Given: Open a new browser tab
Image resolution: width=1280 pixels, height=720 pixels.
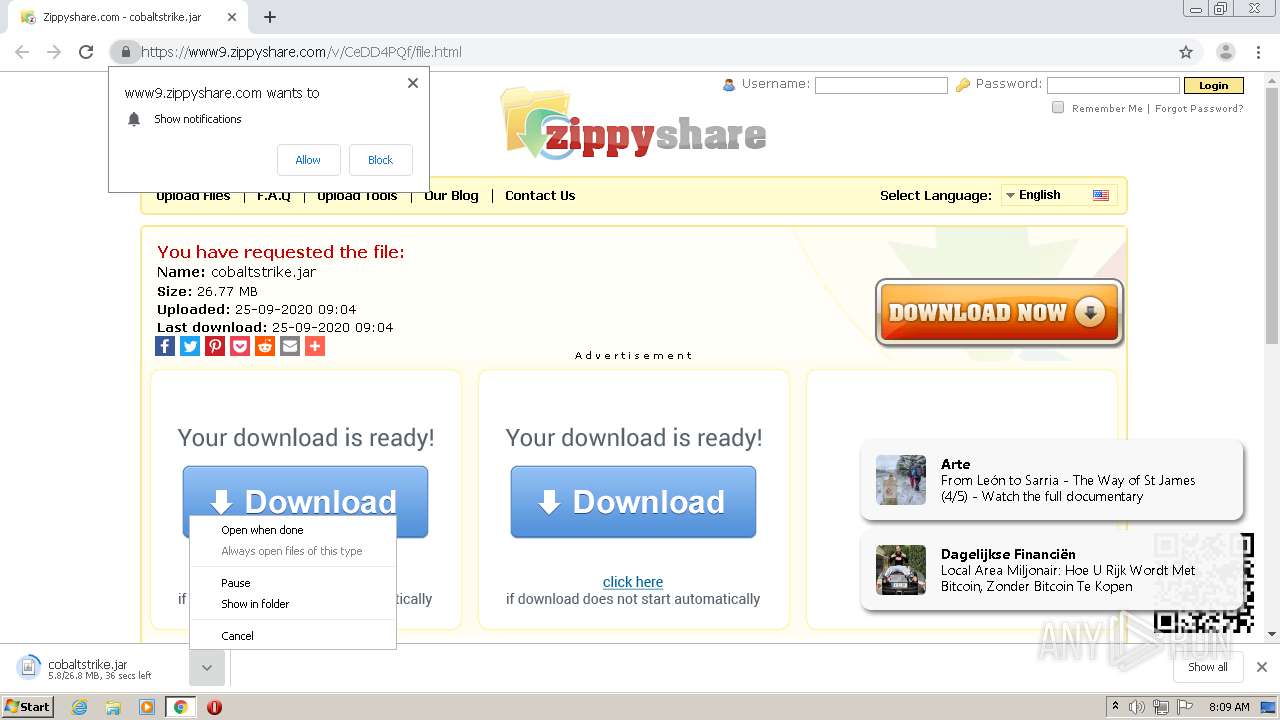Looking at the screenshot, I should tap(270, 17).
